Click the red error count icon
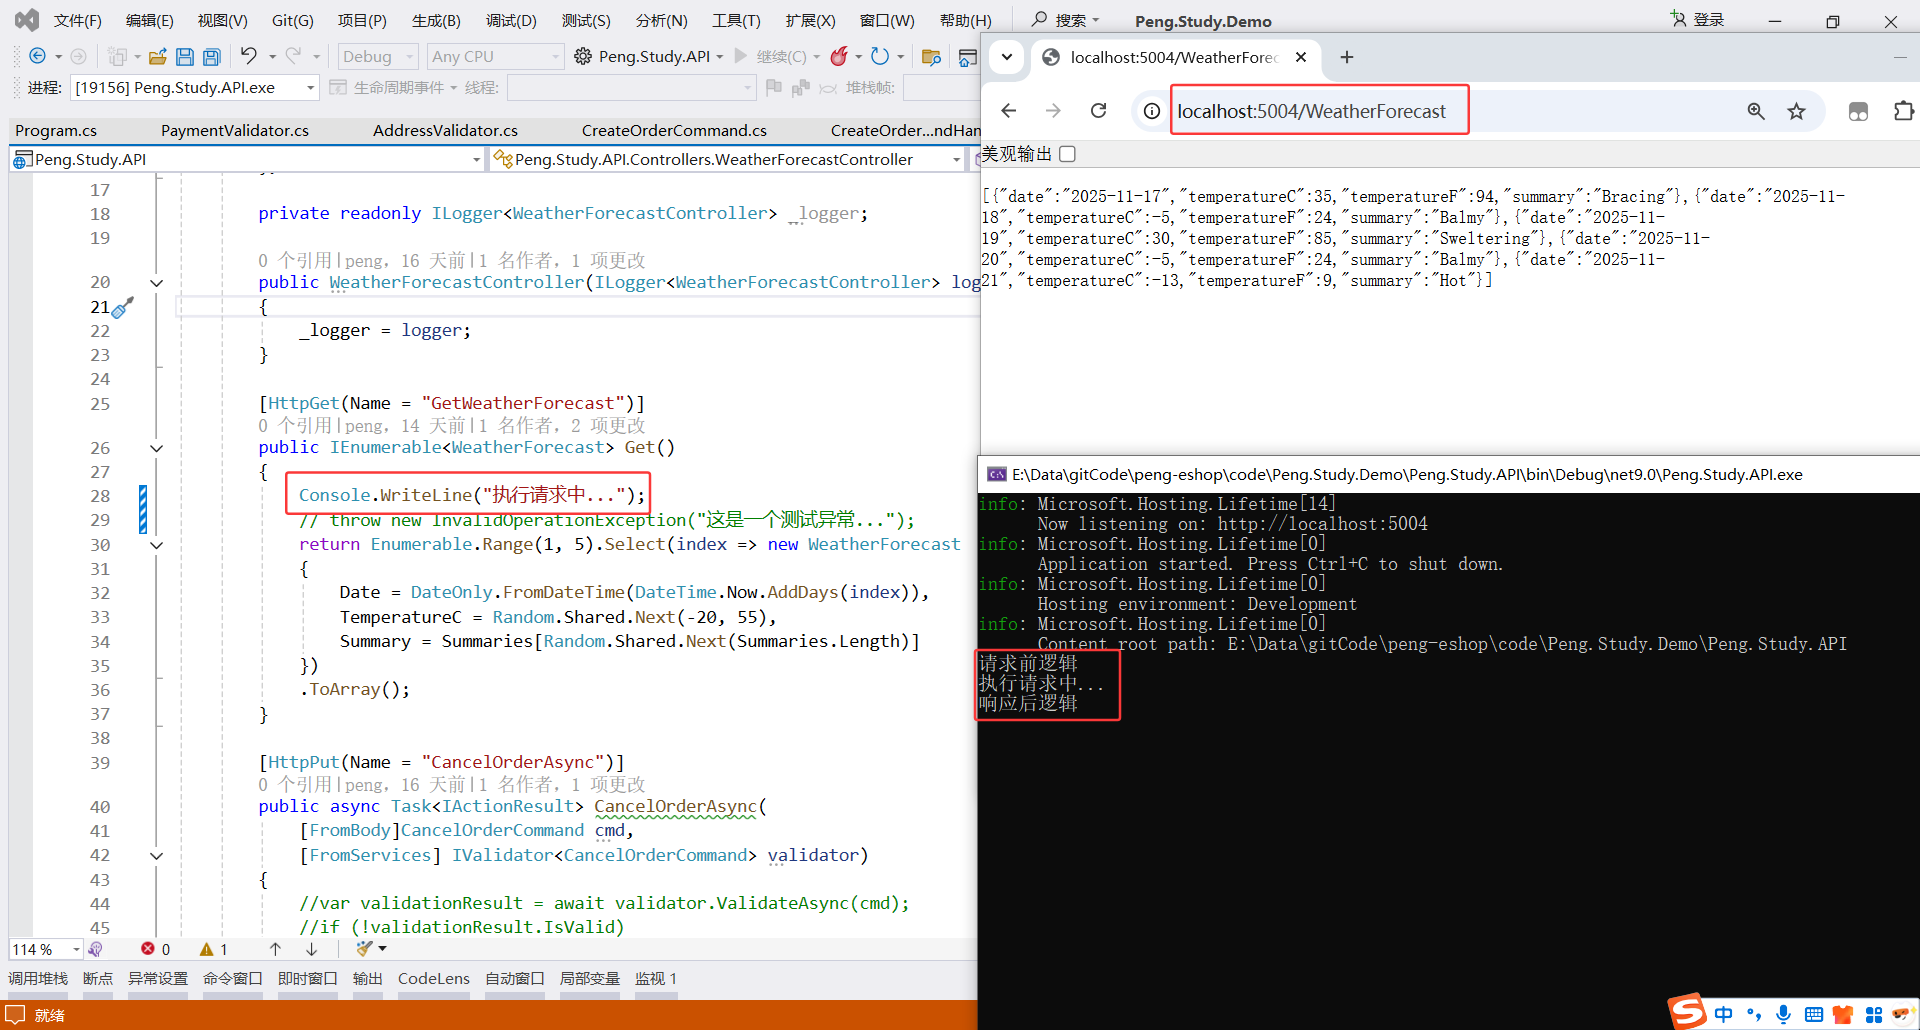Screen dimensions: 1920x1030 [148, 949]
